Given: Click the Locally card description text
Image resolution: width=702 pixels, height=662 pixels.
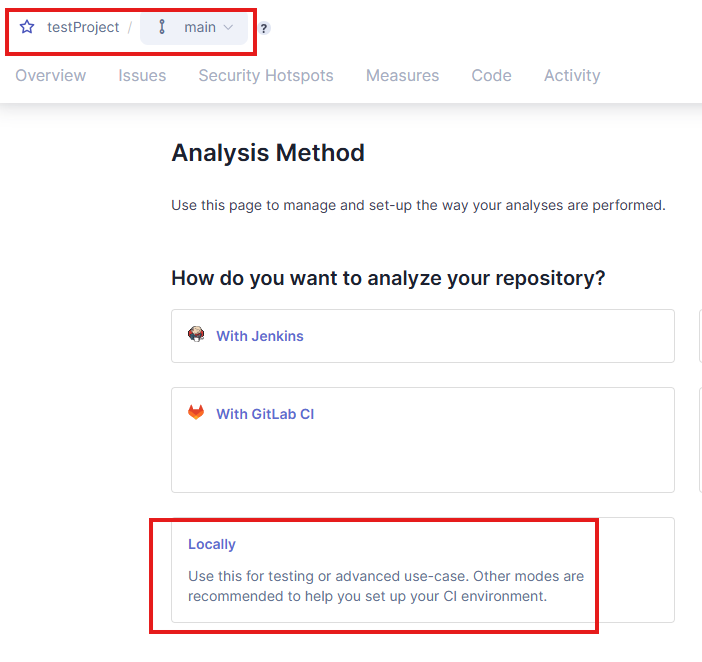Looking at the screenshot, I should click(386, 586).
